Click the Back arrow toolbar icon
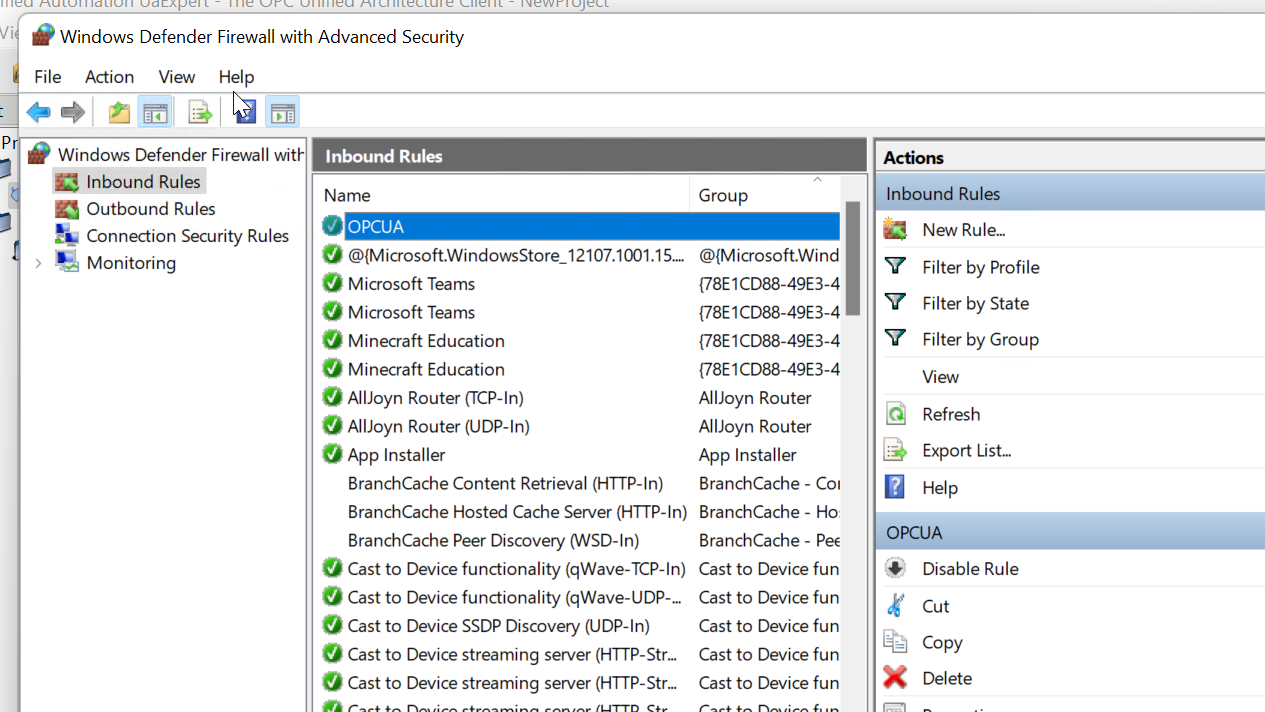The width and height of the screenshot is (1265, 712). [38, 112]
